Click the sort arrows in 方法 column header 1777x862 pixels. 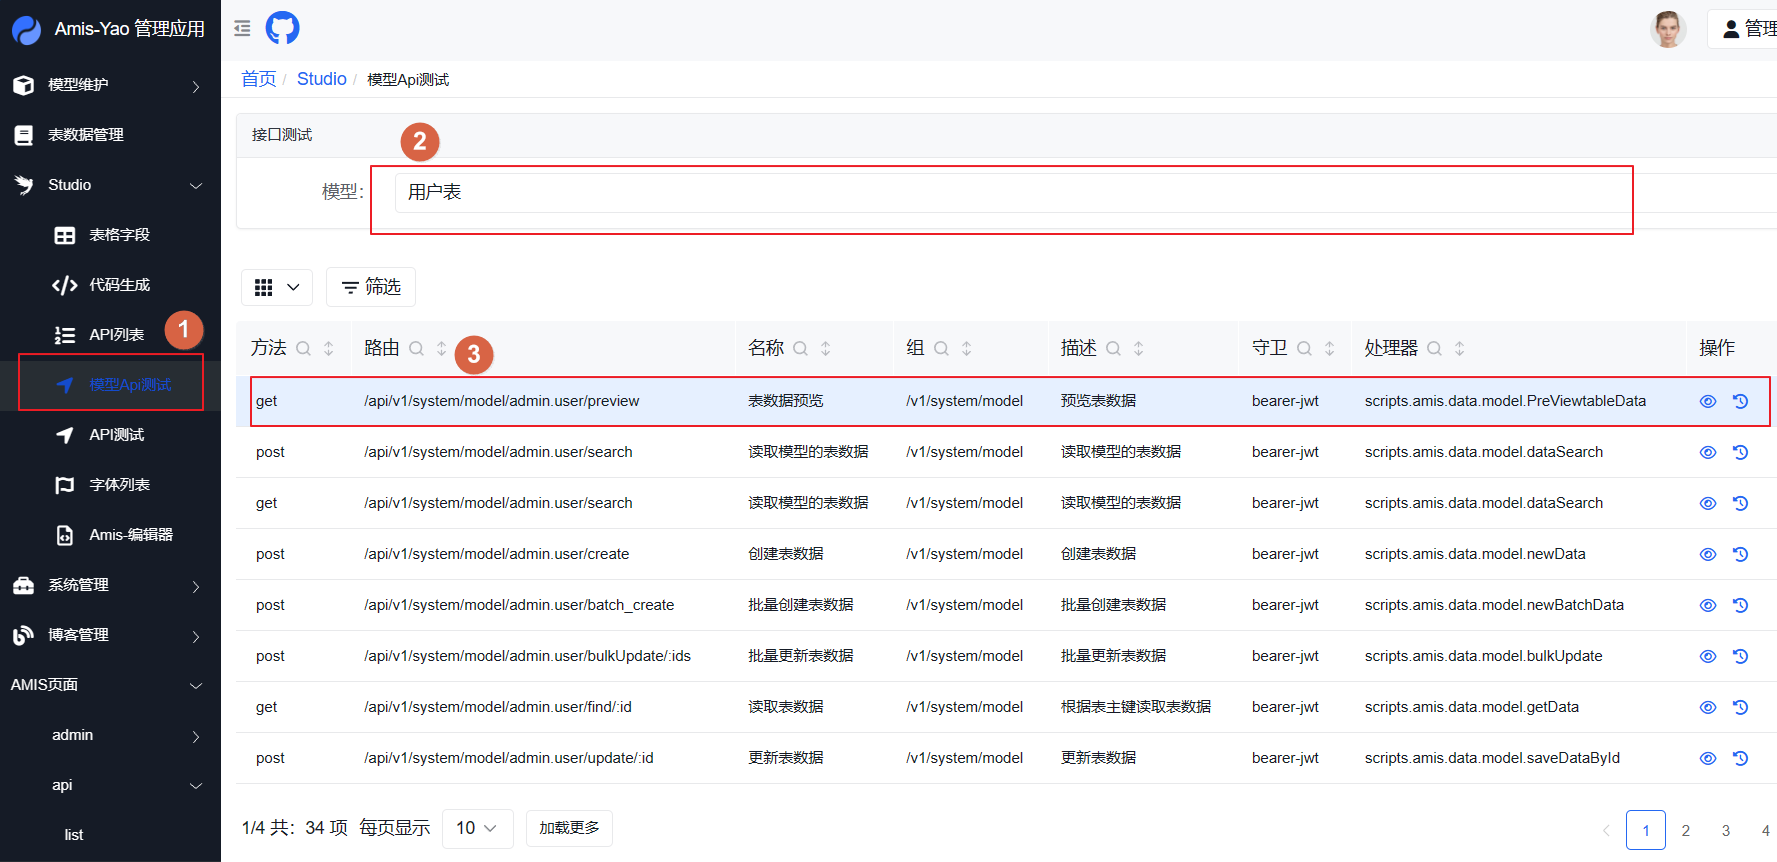pos(328,348)
